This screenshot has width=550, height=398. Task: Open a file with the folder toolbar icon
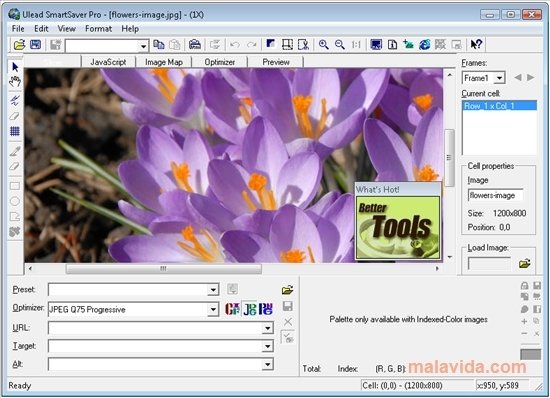coord(19,45)
